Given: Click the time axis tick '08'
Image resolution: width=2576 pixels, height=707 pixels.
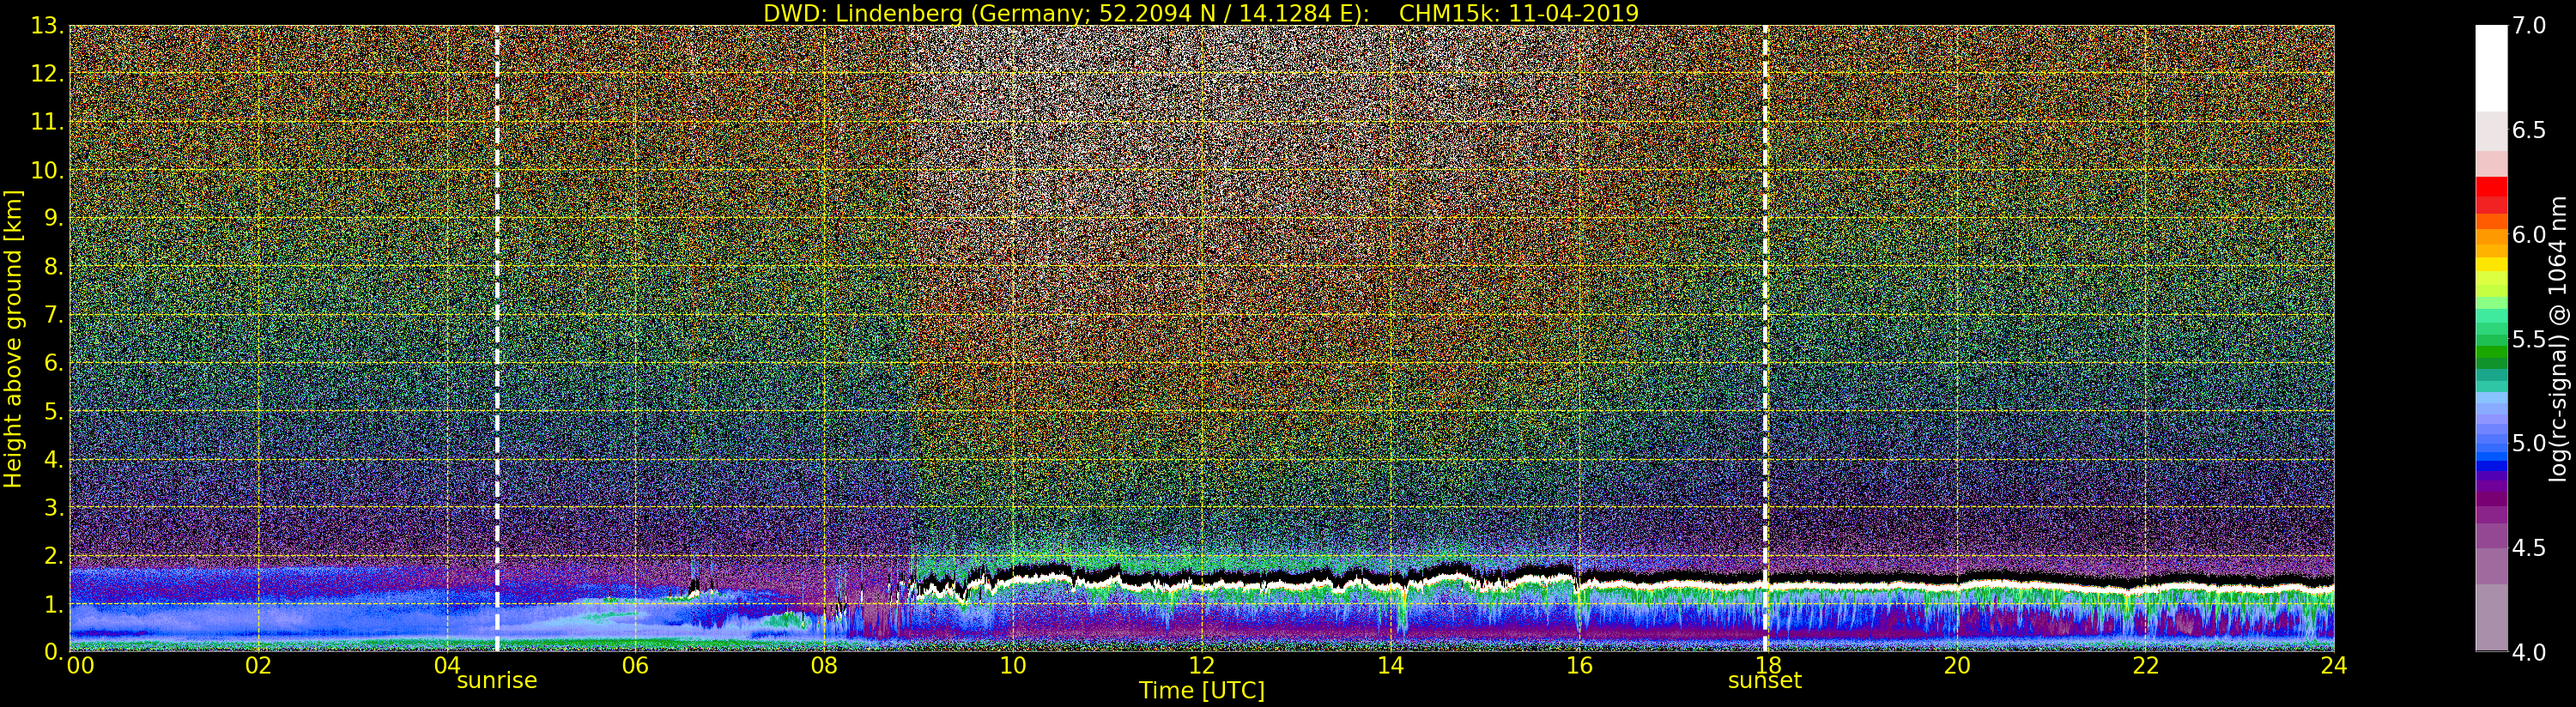Looking at the screenshot, I should 824,666.
